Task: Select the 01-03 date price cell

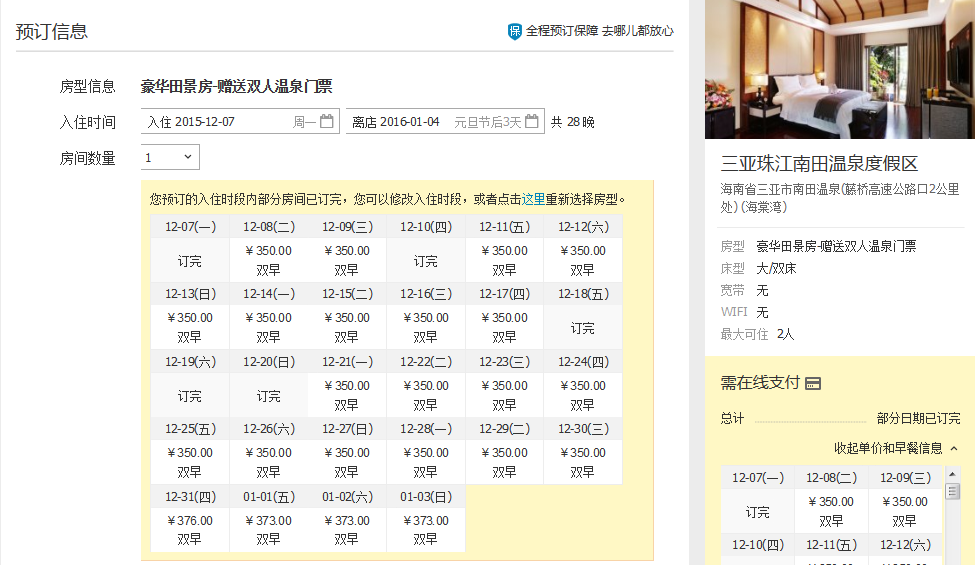Action: click(425, 529)
